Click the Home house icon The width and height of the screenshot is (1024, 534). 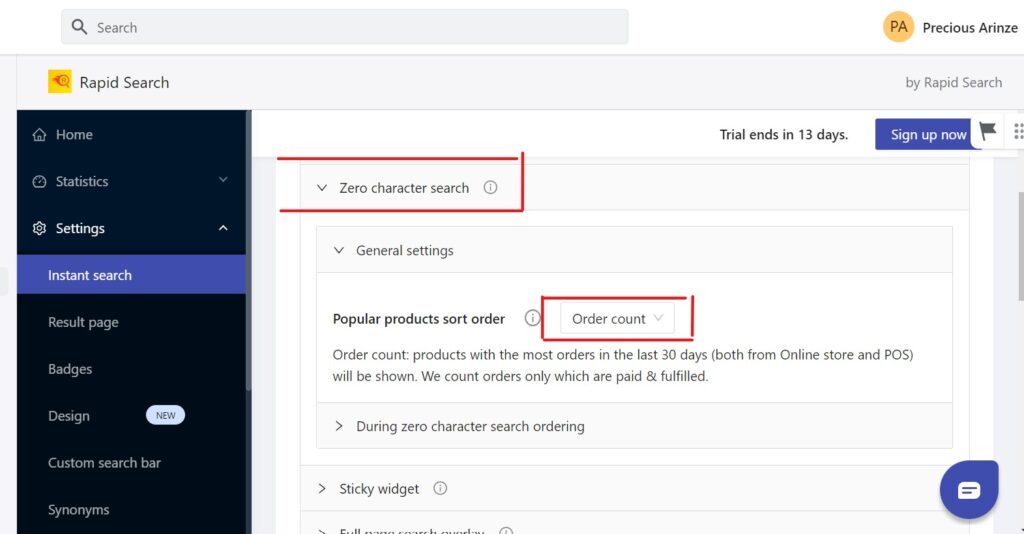[x=39, y=134]
